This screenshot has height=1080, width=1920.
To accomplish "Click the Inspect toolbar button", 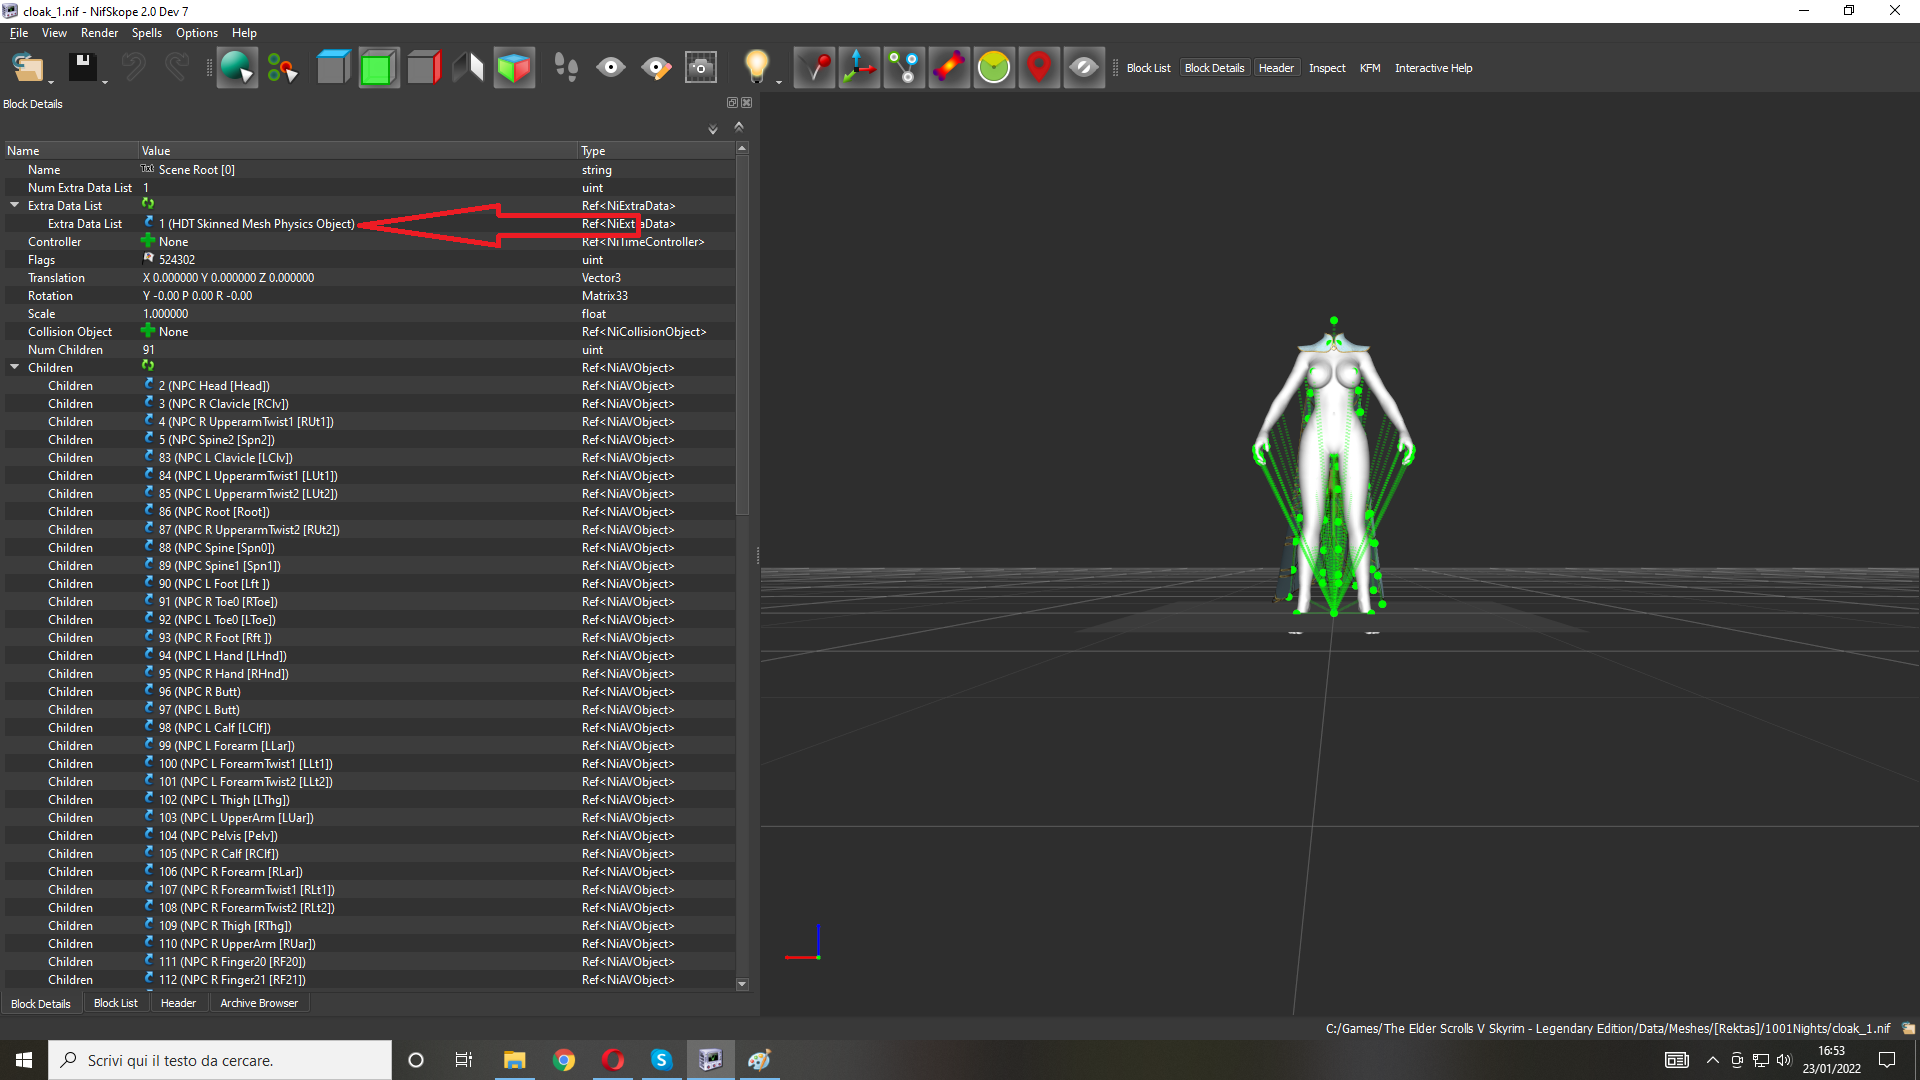I will point(1327,68).
